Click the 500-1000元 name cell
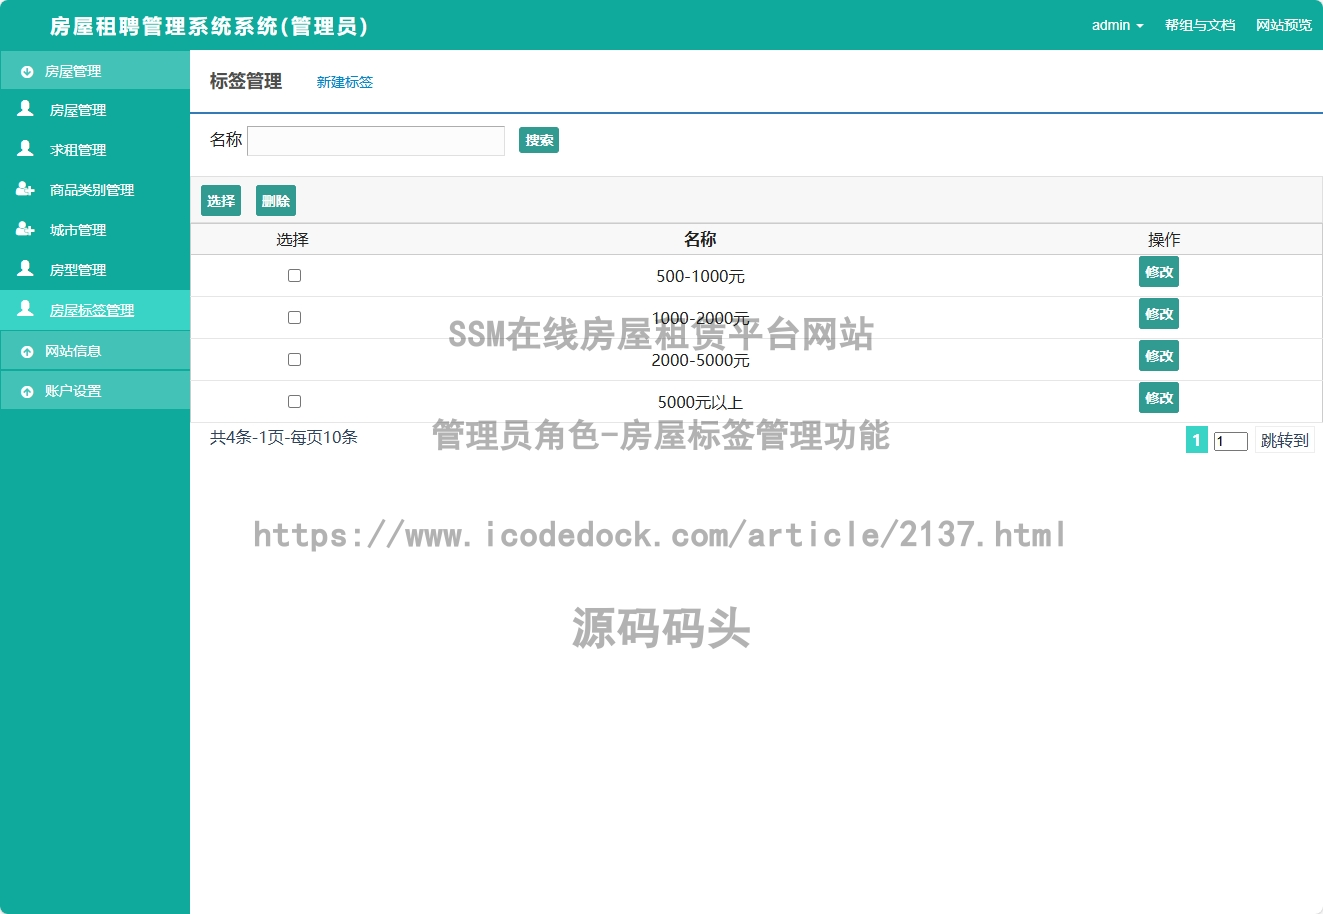 click(700, 276)
